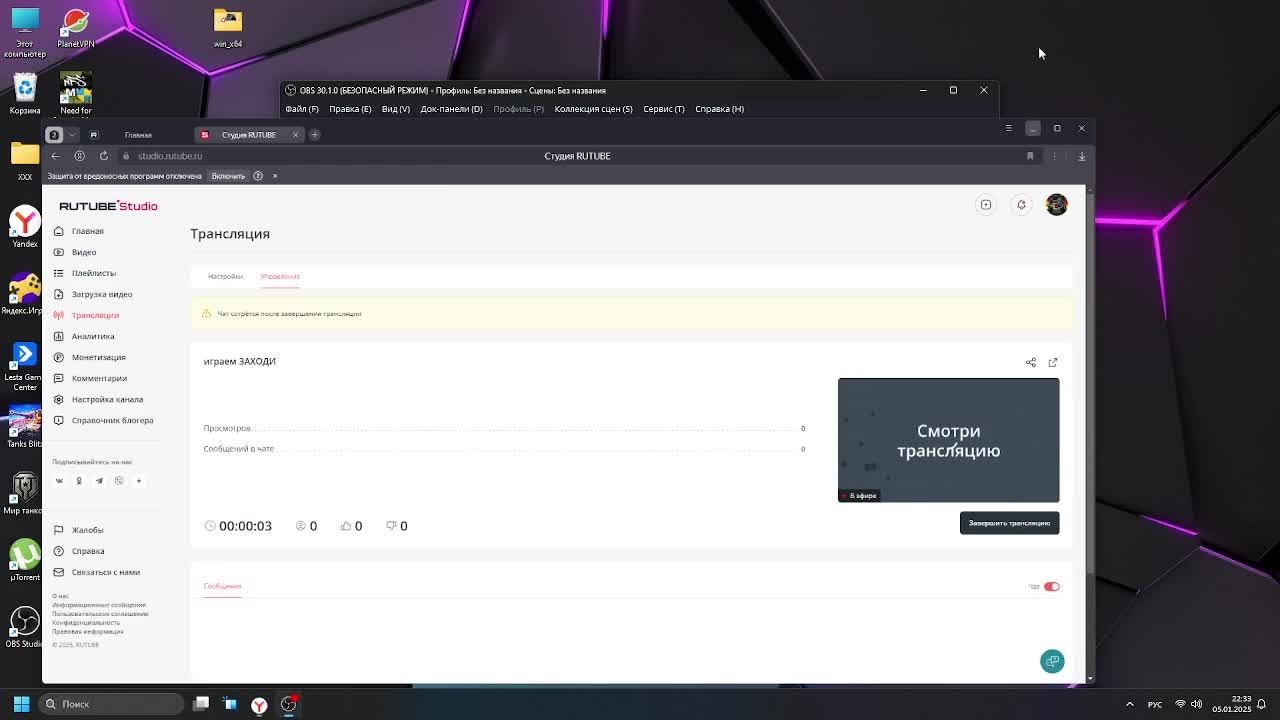
Task: Open Пользовательское соглашение footer link
Action: (x=100, y=614)
